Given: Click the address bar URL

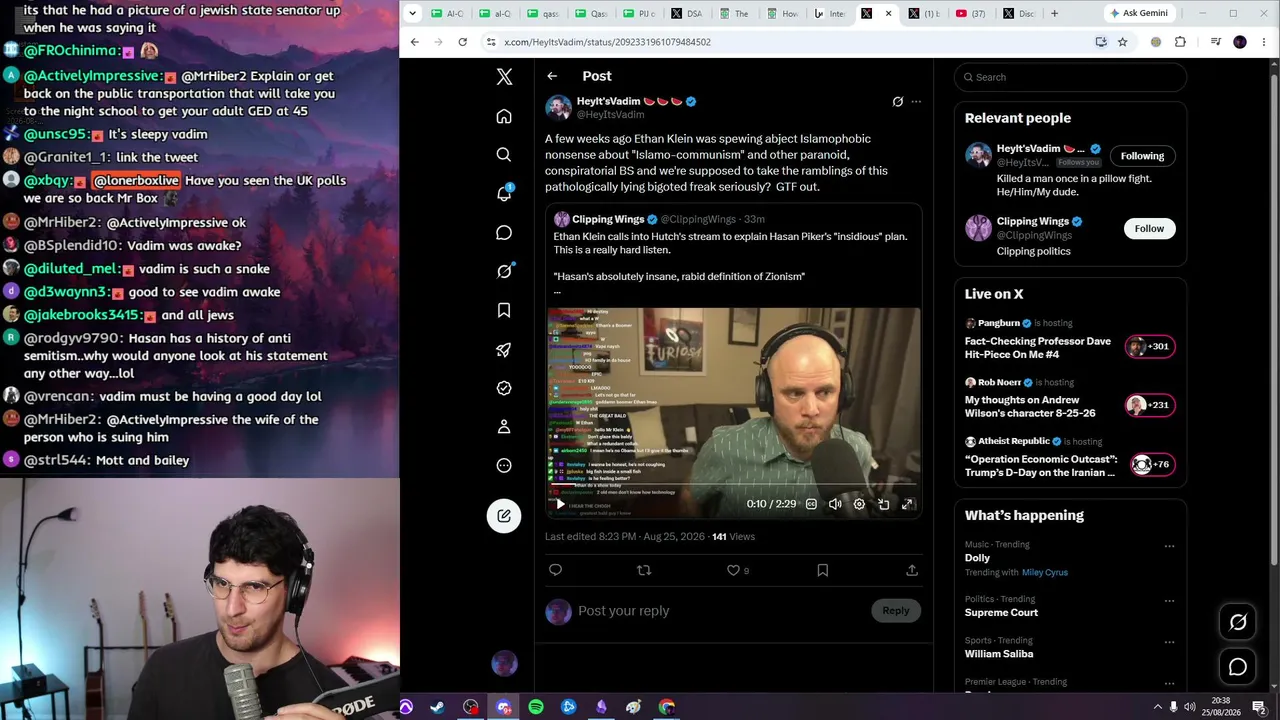Looking at the screenshot, I should point(607,42).
